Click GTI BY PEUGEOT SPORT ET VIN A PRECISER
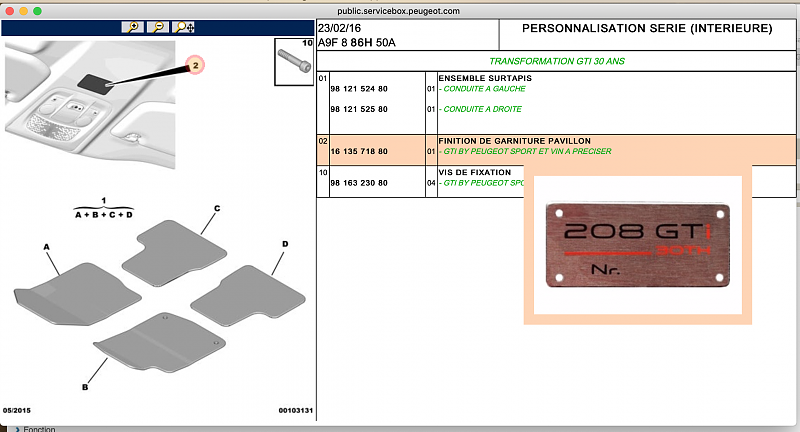The image size is (800, 432). pyautogui.click(x=525, y=151)
